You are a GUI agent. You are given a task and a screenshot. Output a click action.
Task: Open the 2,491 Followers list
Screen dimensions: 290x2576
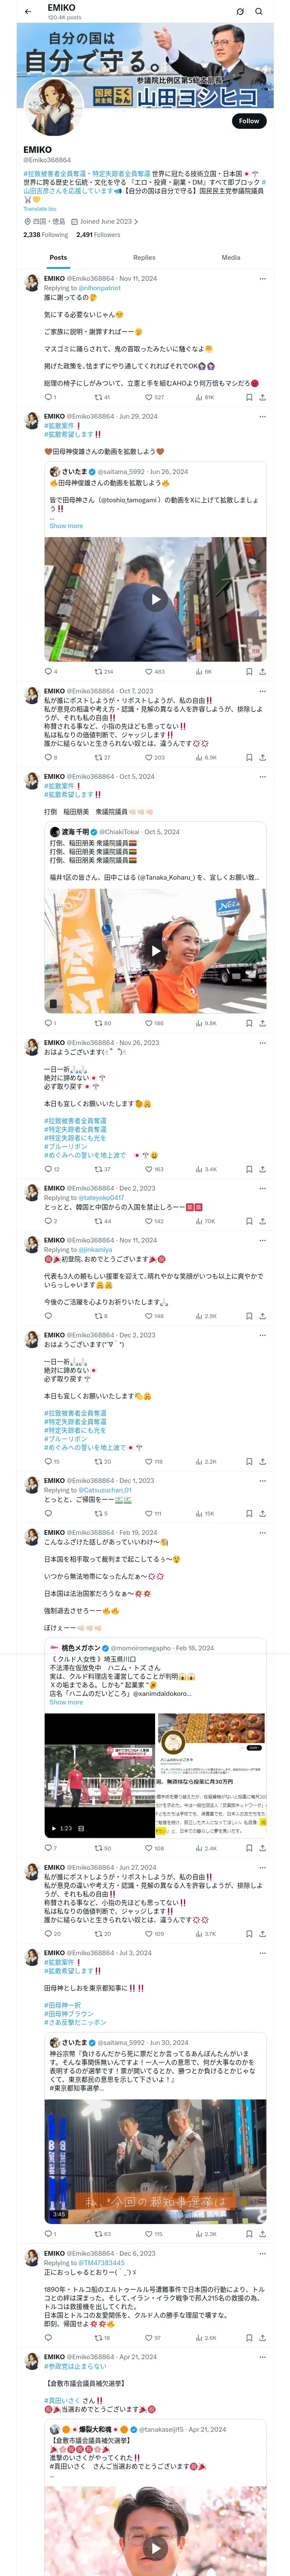[x=98, y=235]
